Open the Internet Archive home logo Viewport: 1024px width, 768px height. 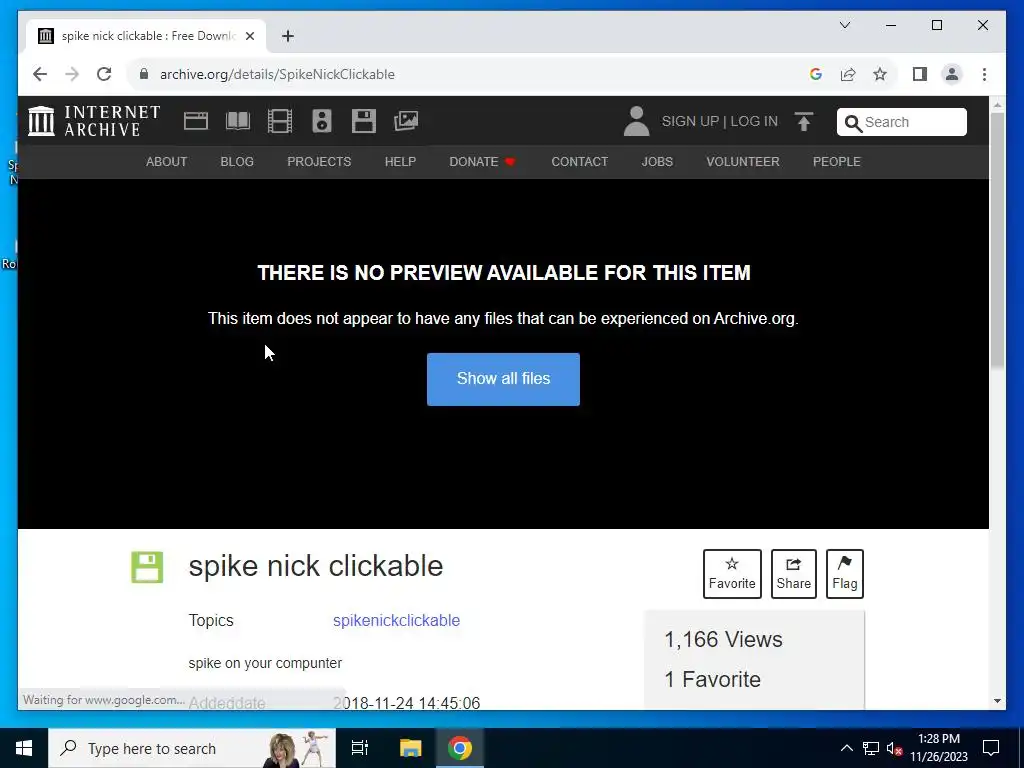pyautogui.click(x=94, y=121)
